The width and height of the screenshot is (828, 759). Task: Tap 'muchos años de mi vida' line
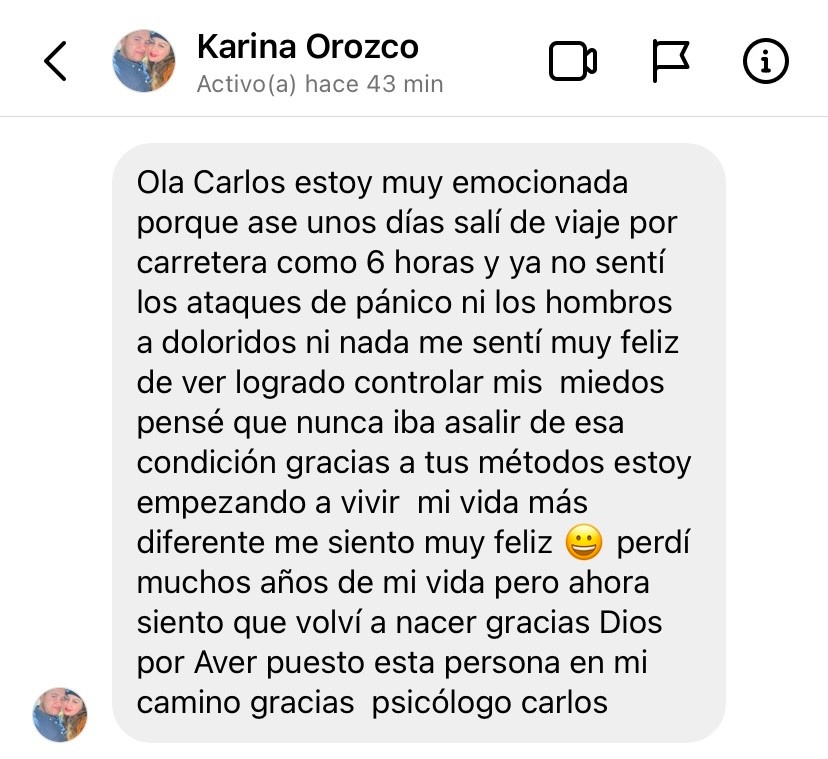tap(310, 583)
